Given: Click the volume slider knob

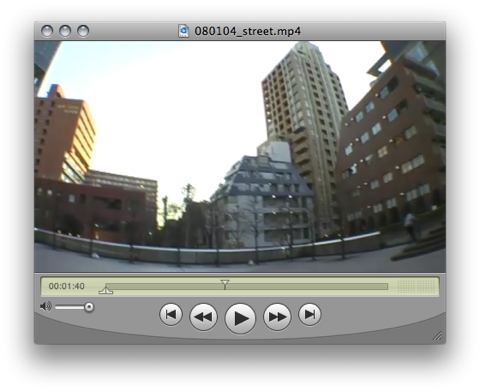Looking at the screenshot, I should pos(89,307).
